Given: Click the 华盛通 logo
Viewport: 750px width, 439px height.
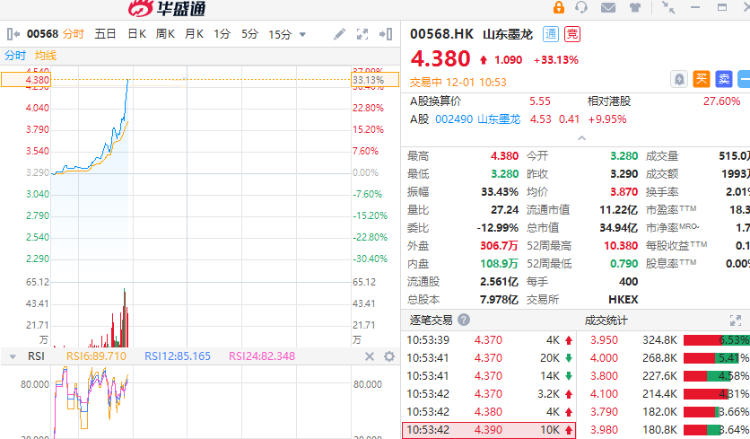Looking at the screenshot, I should point(167,8).
